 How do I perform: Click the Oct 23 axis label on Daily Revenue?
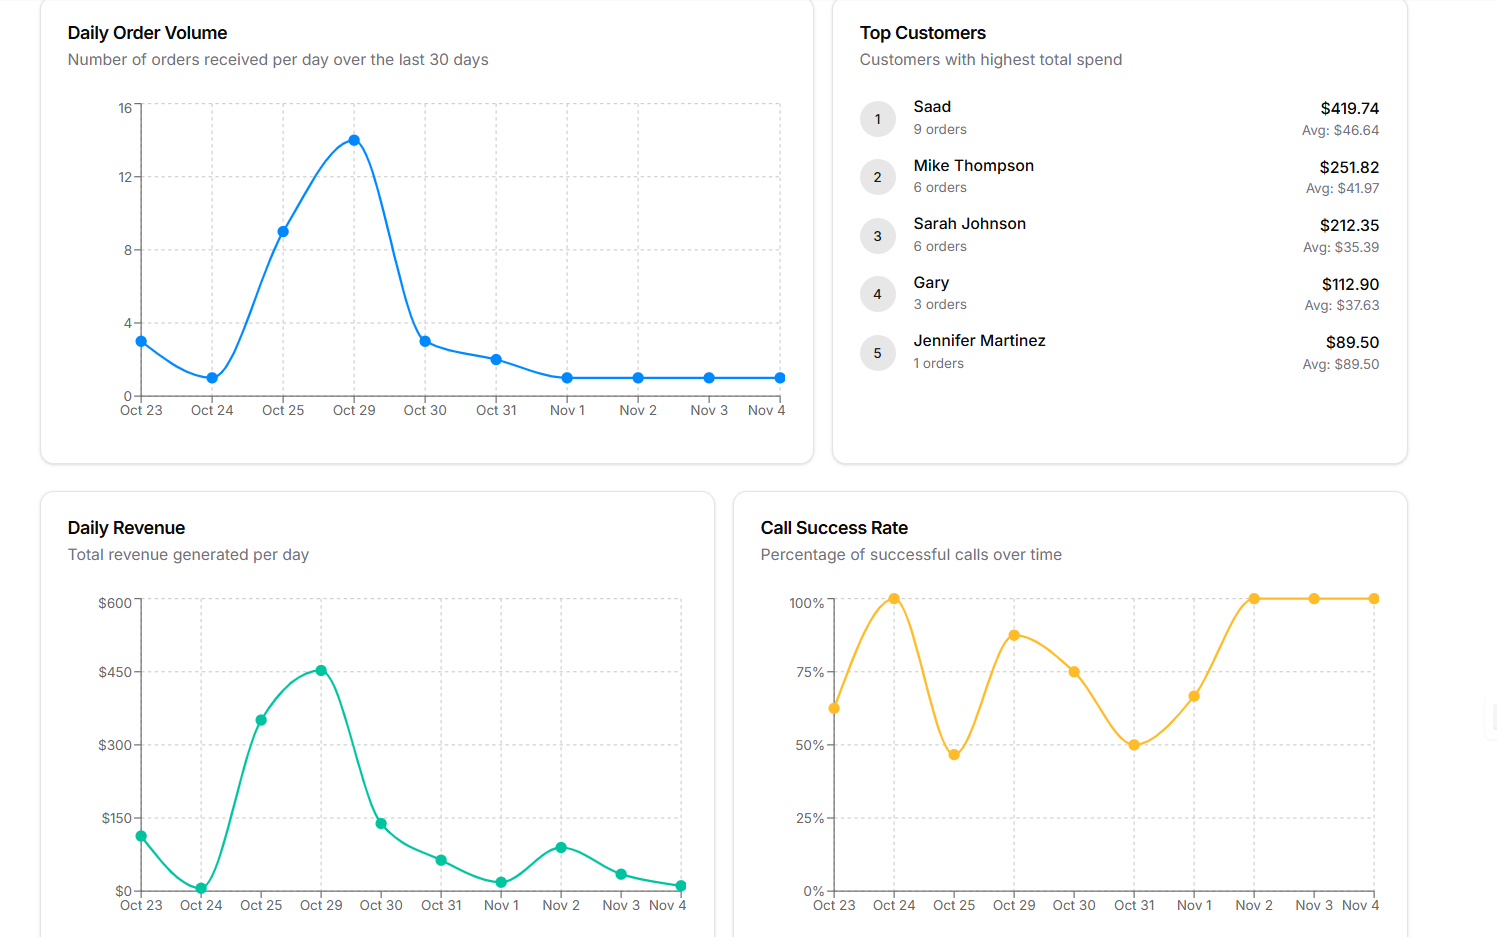tap(140, 904)
